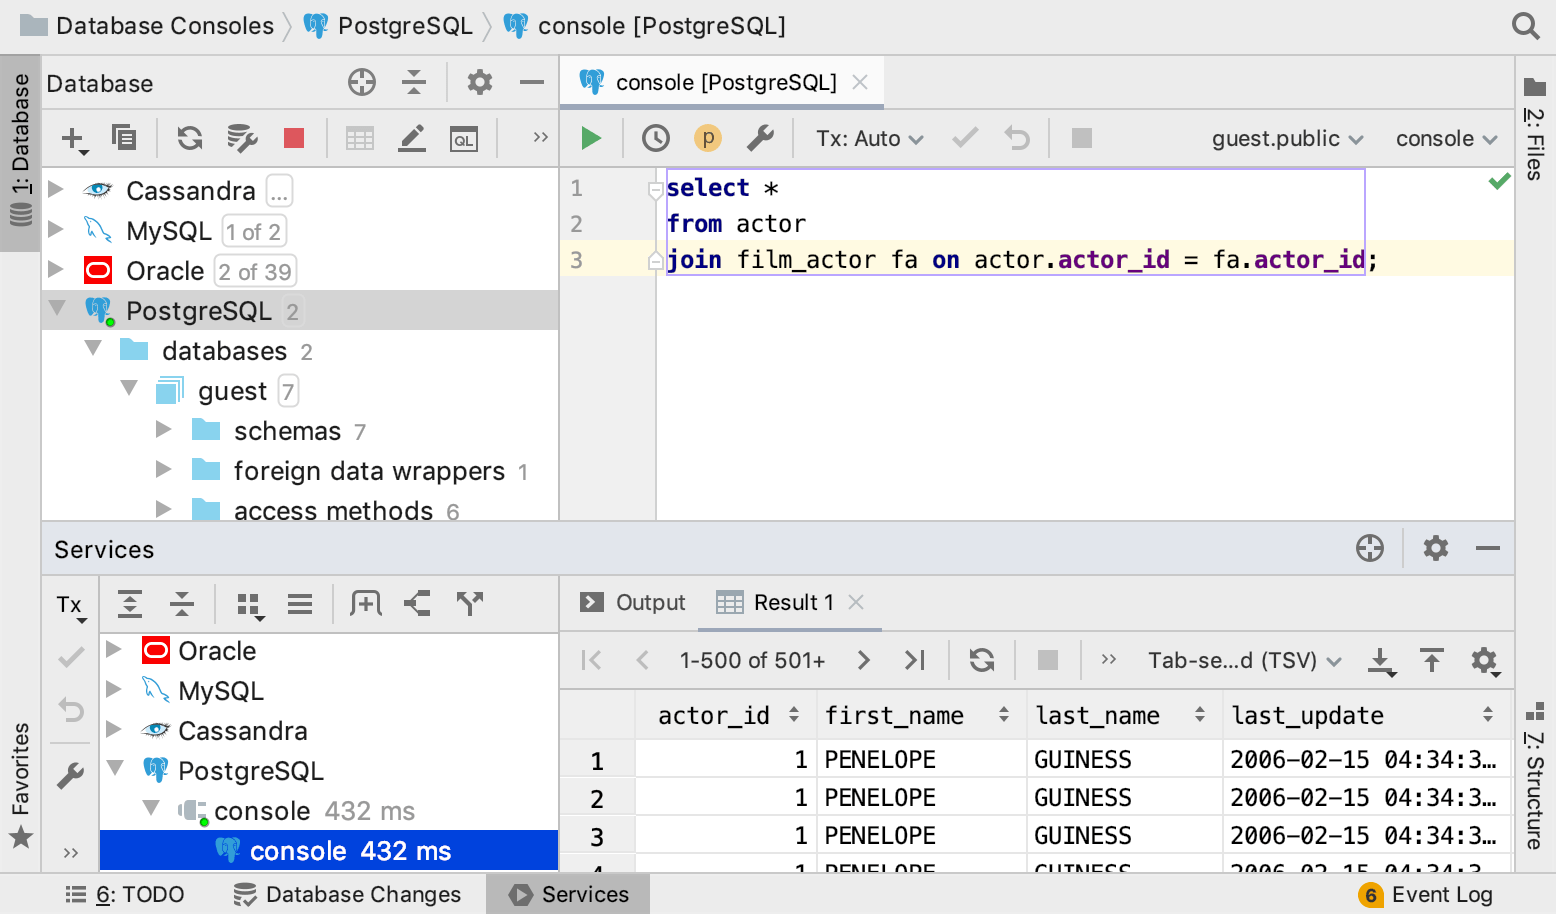Toggle Services tool window button
Image resolution: width=1556 pixels, height=914 pixels.
[568, 894]
